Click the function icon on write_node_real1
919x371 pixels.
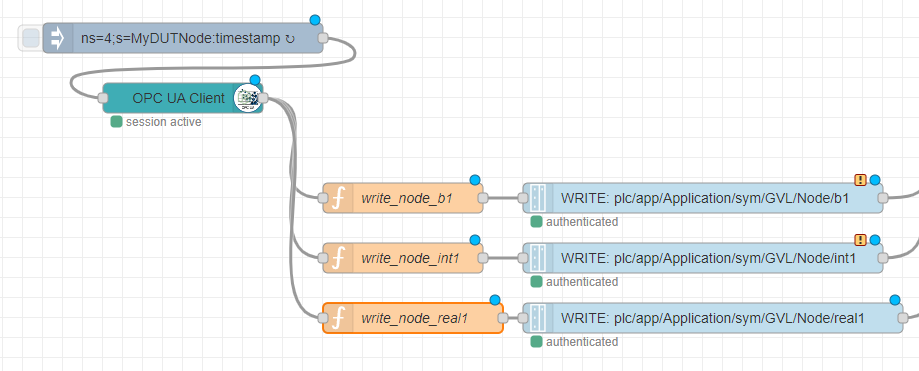point(338,318)
